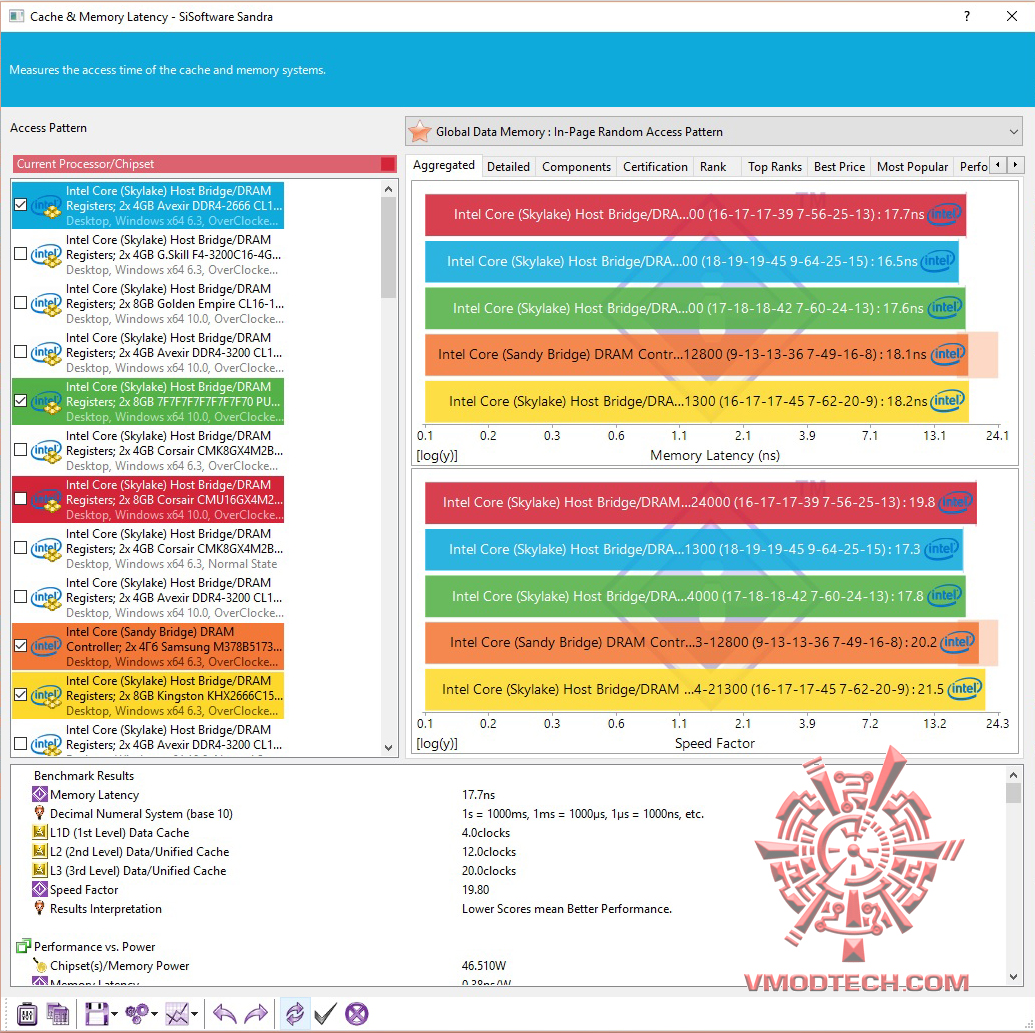Image resolution: width=1035 pixels, height=1033 pixels.
Task: Click the red 17.7ns Memory Latency bar
Action: coord(695,215)
